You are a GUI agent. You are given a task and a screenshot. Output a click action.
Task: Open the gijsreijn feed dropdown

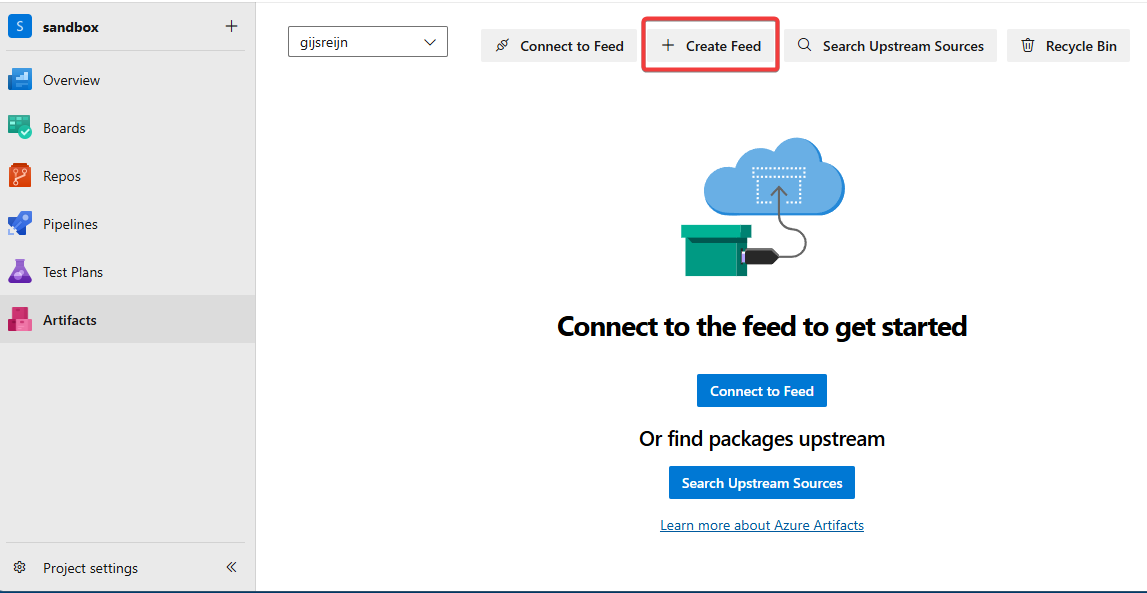click(367, 42)
